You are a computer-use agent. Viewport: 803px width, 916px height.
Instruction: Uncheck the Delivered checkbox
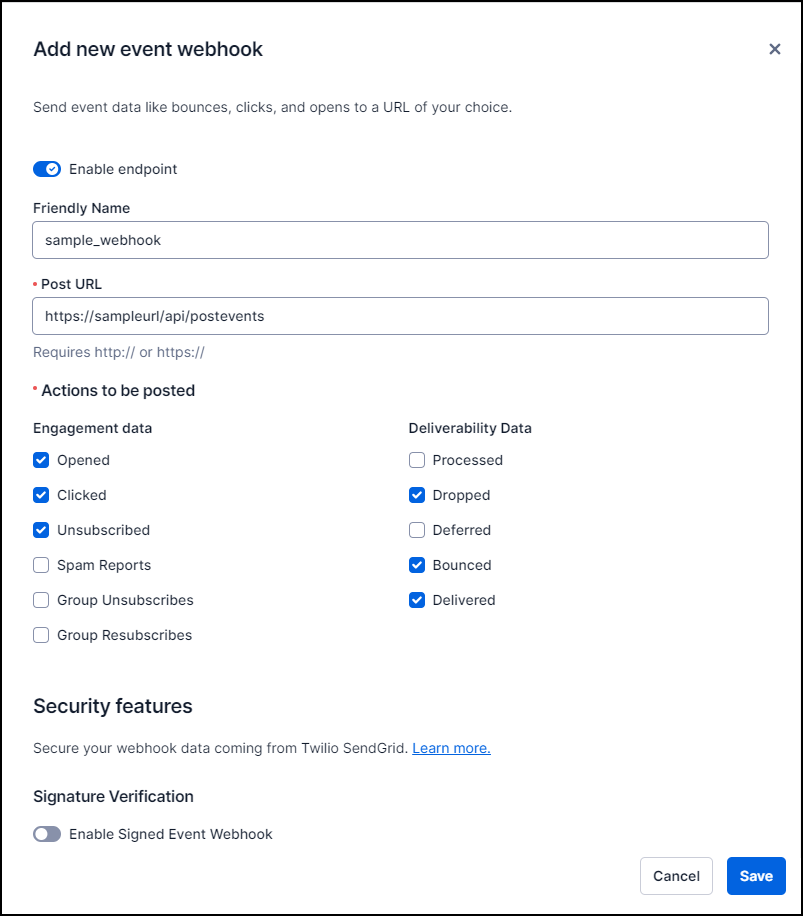pos(417,600)
